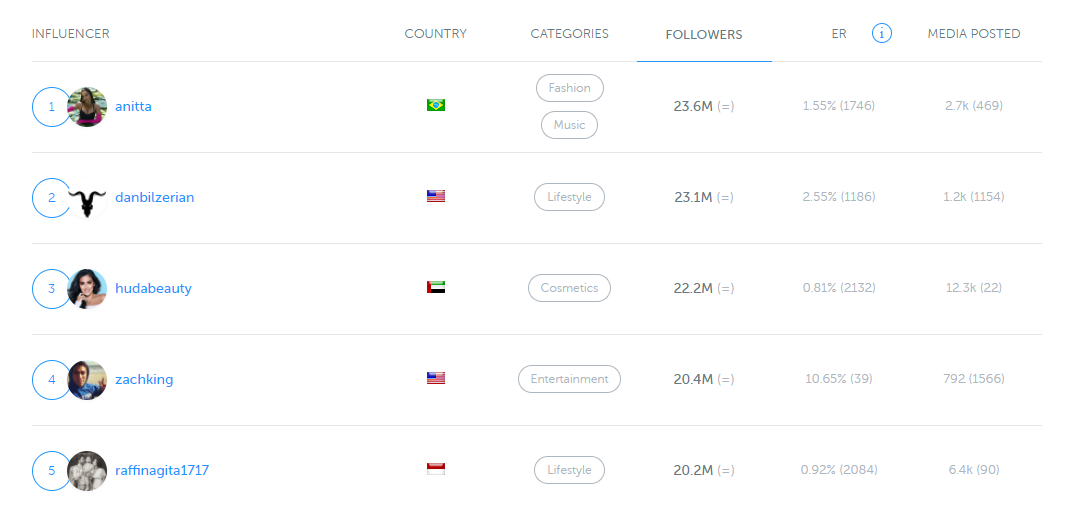The width and height of the screenshot is (1071, 515).
Task: Click the Cosmetics category tag
Action: pos(570,288)
